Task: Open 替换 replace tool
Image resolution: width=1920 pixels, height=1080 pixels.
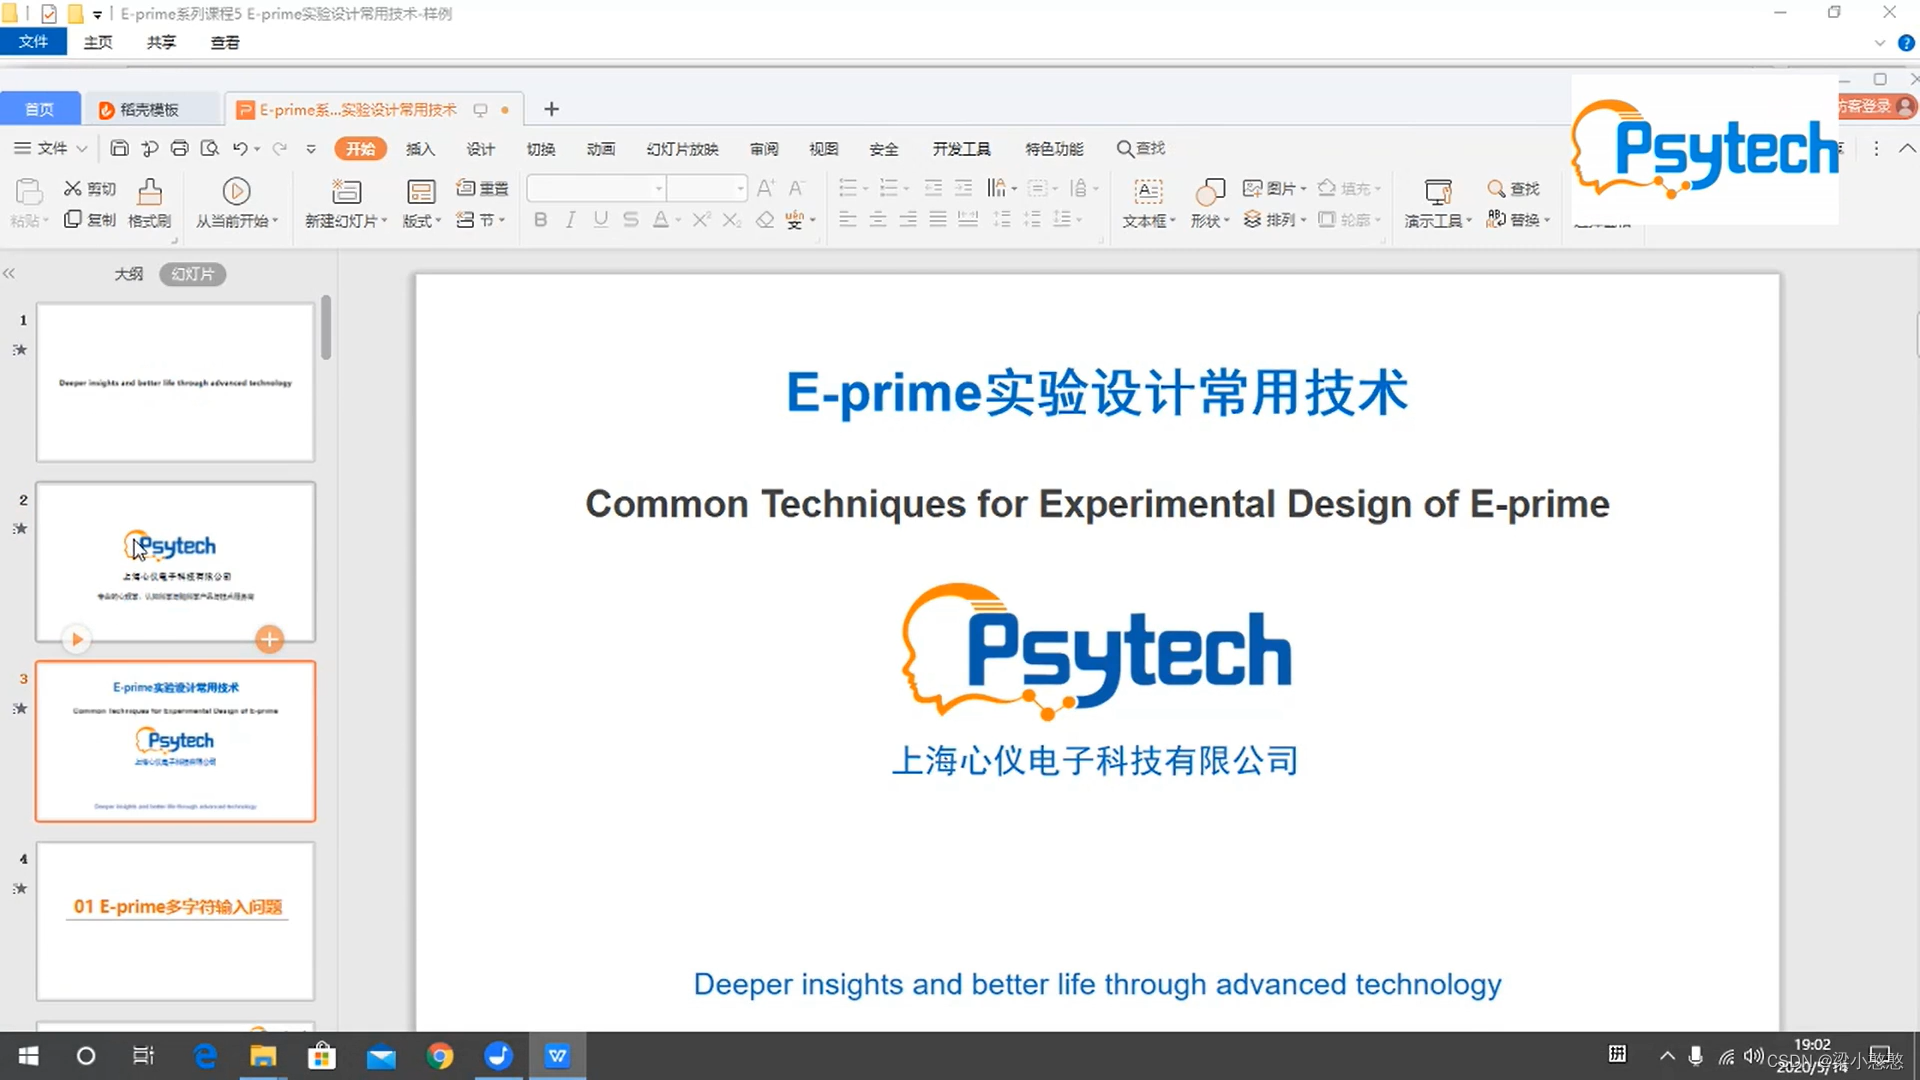Action: pos(1518,220)
